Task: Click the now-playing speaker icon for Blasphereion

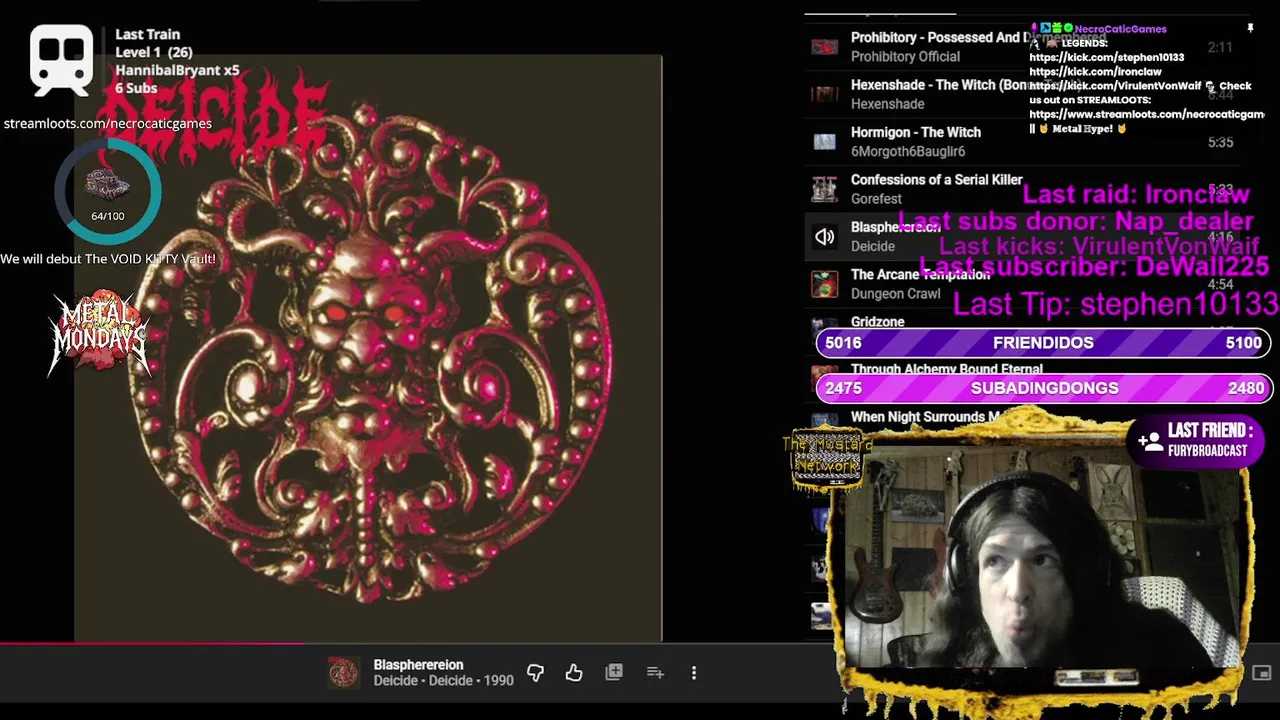Action: pos(824,237)
